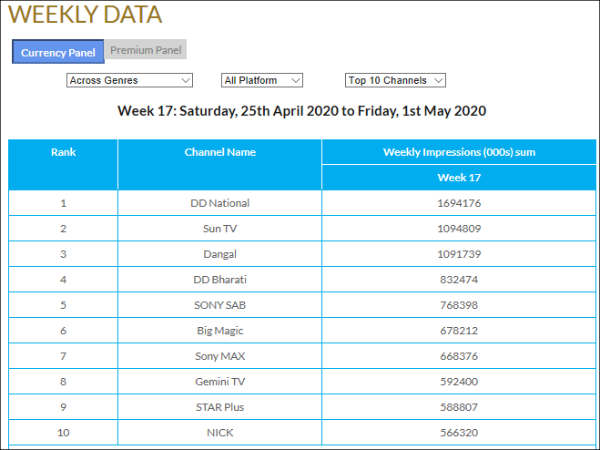Click the NICK channel name
The width and height of the screenshot is (600, 450).
pyautogui.click(x=220, y=432)
